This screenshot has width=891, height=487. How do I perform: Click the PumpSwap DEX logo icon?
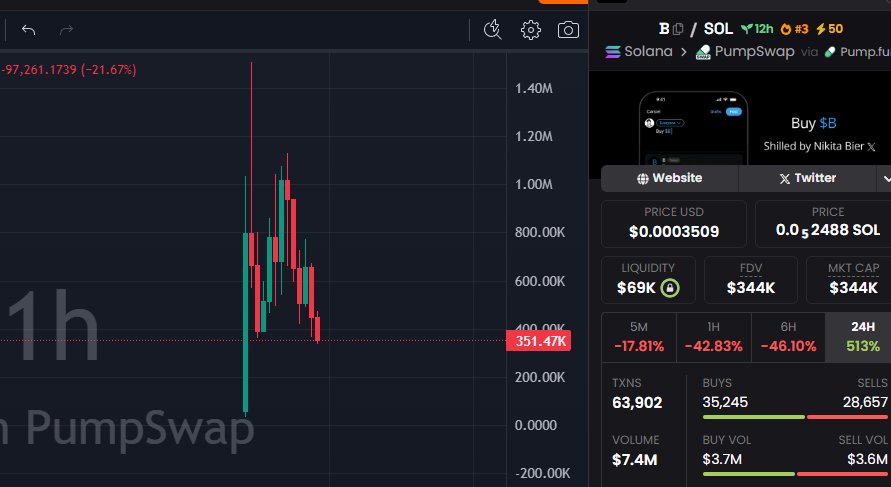[704, 52]
